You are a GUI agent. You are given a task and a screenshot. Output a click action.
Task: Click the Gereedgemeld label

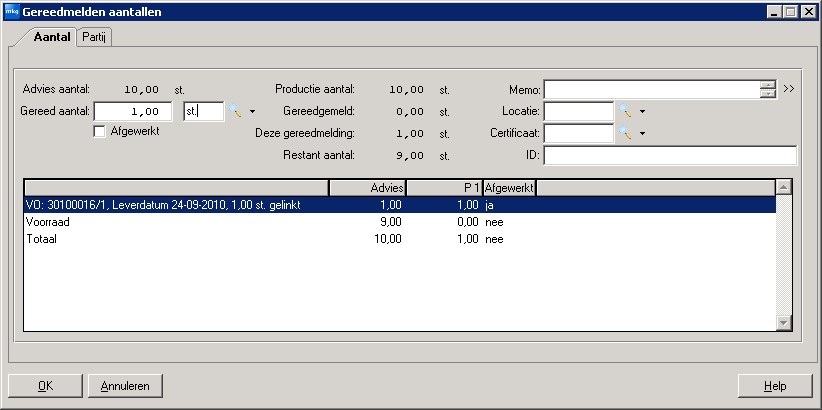point(319,111)
